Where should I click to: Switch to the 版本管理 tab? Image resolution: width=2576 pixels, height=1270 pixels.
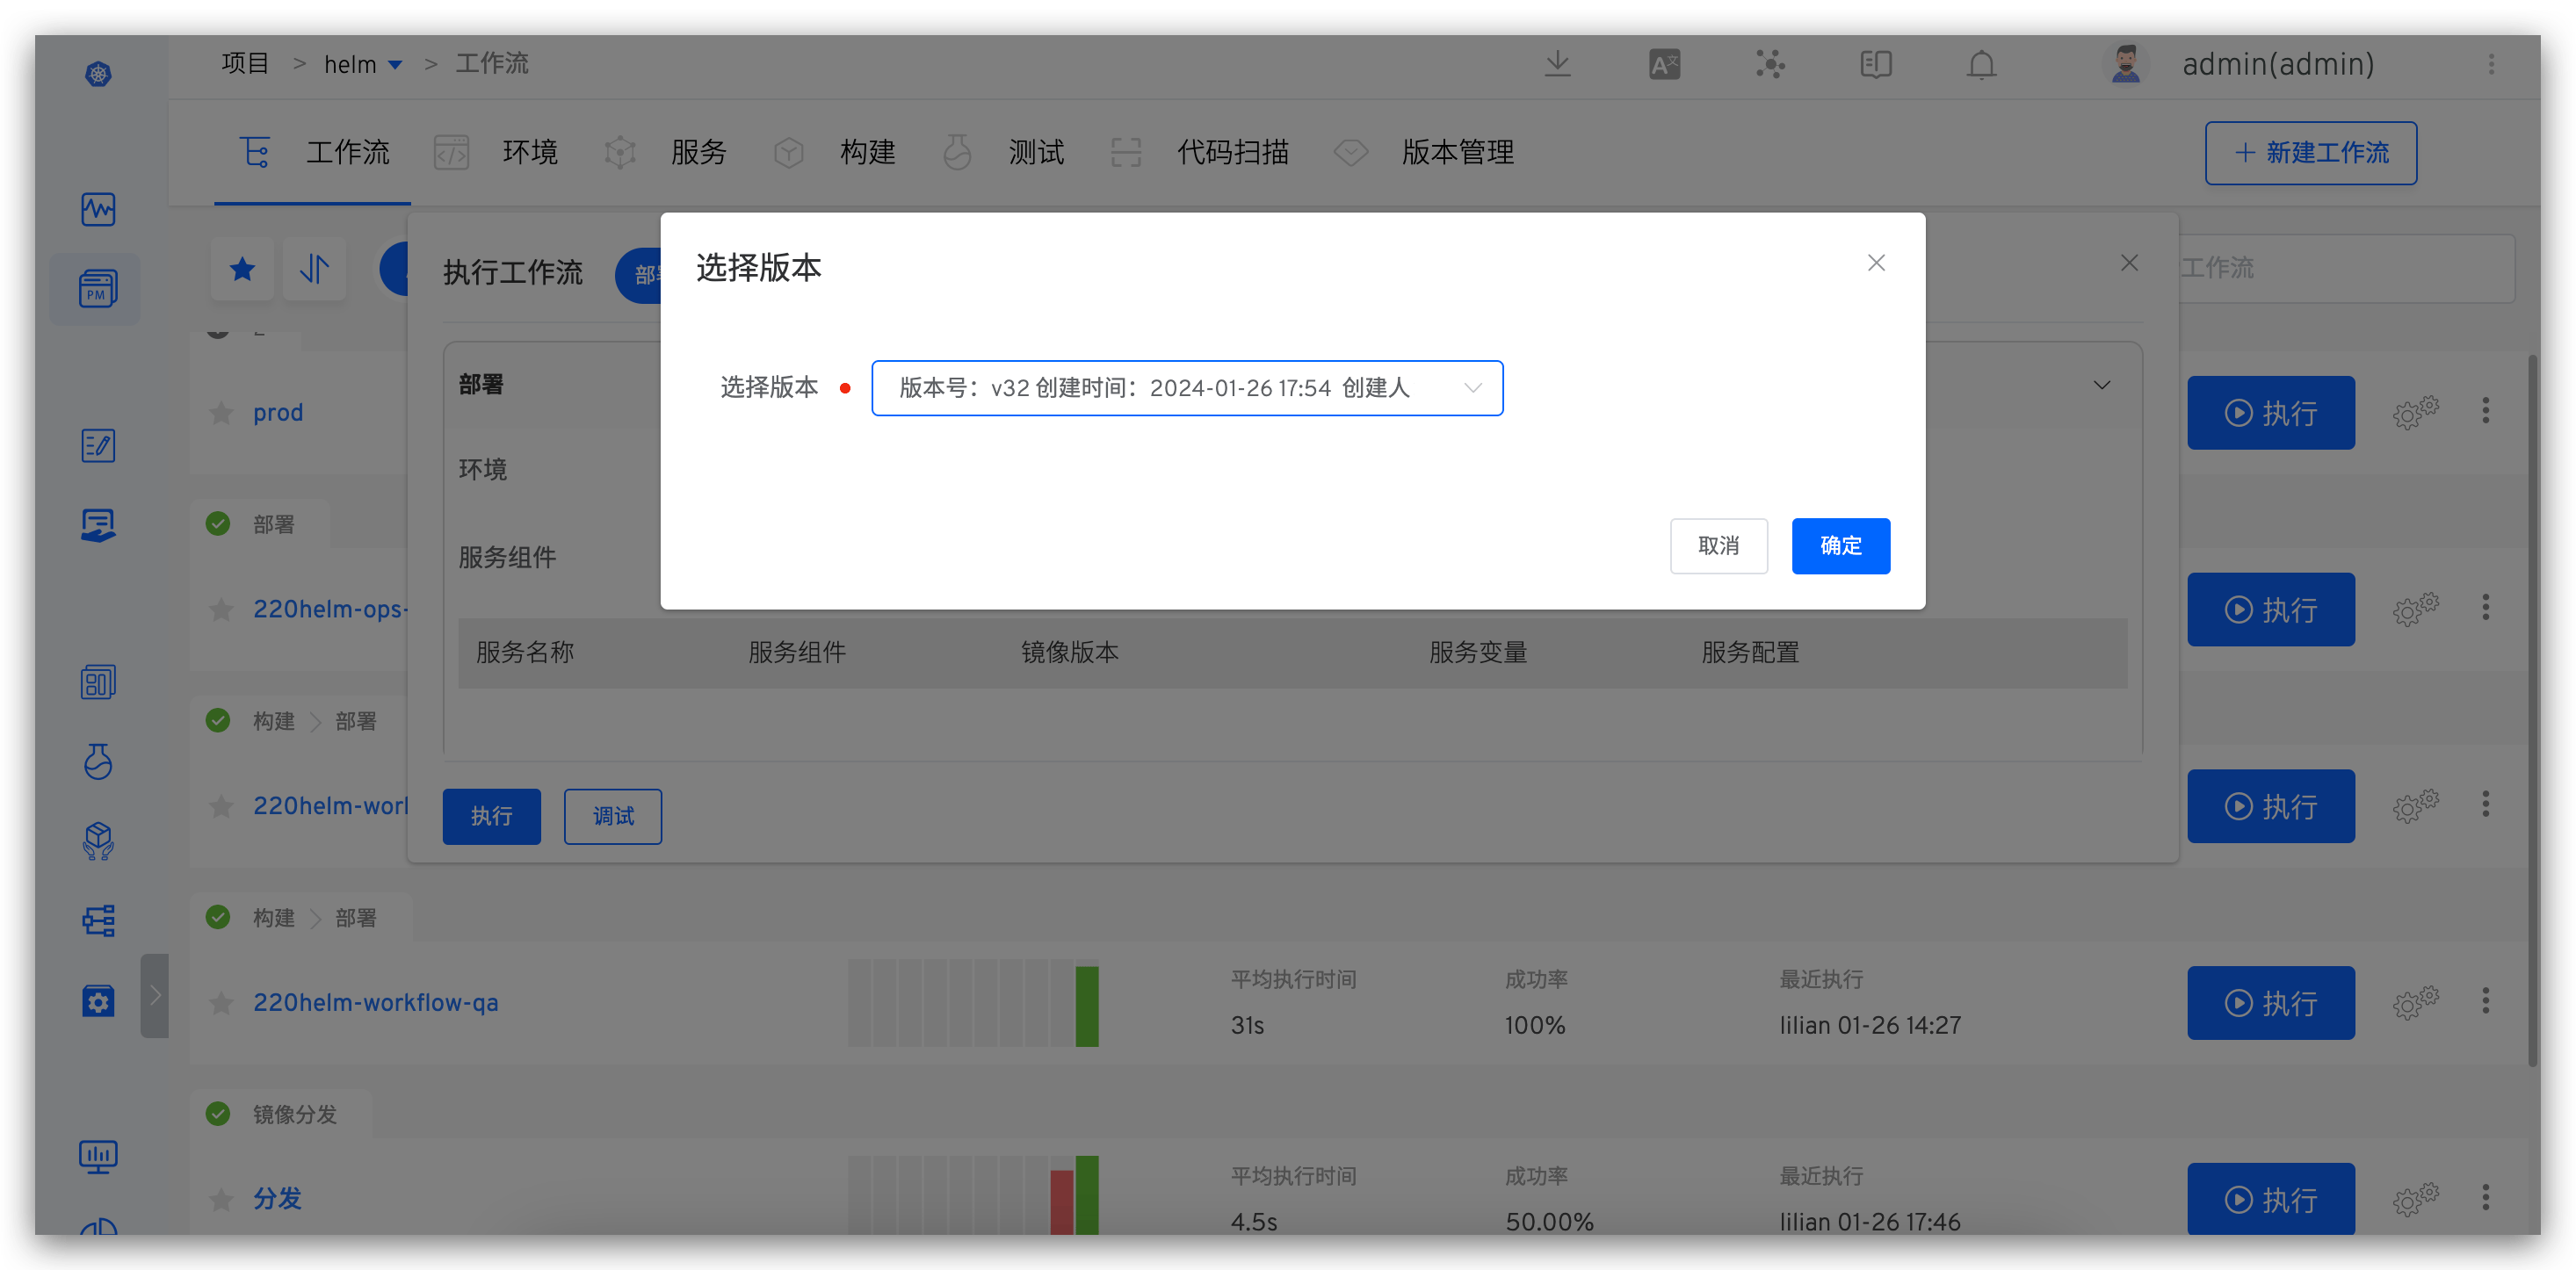1456,153
